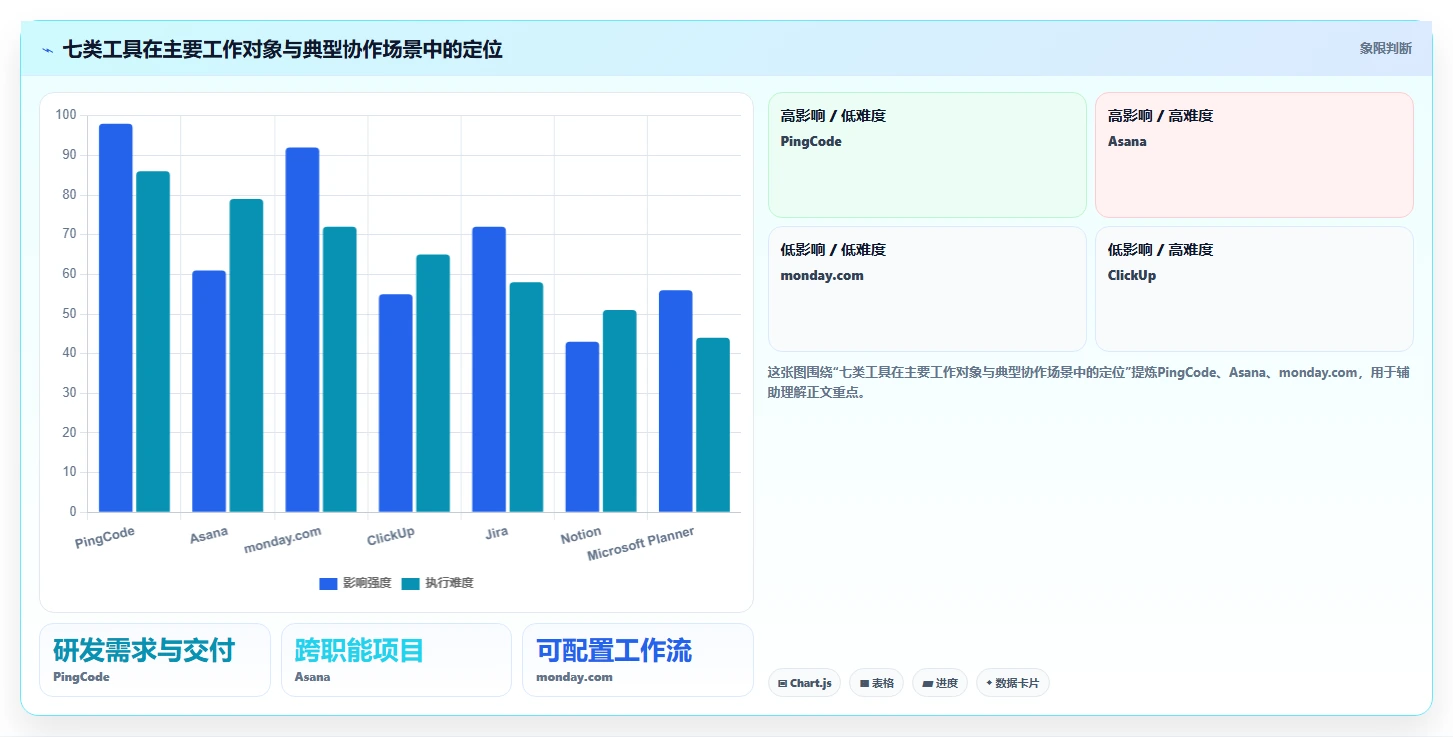Click the Jira x-axis label
The image size is (1453, 737).
[497, 533]
